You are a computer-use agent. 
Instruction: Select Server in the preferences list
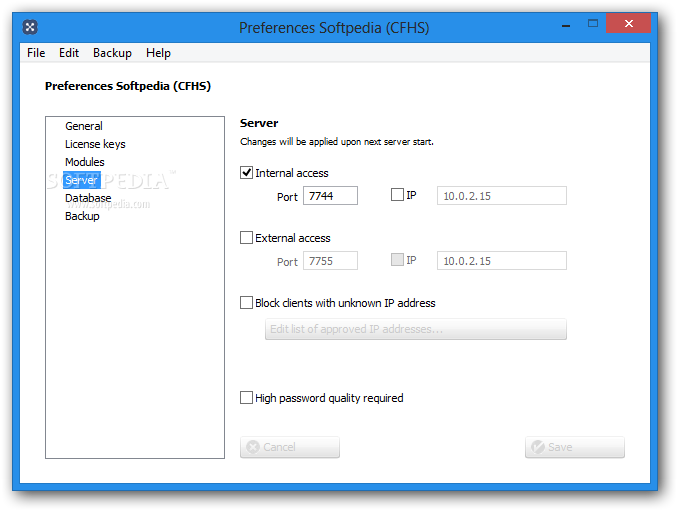81,180
